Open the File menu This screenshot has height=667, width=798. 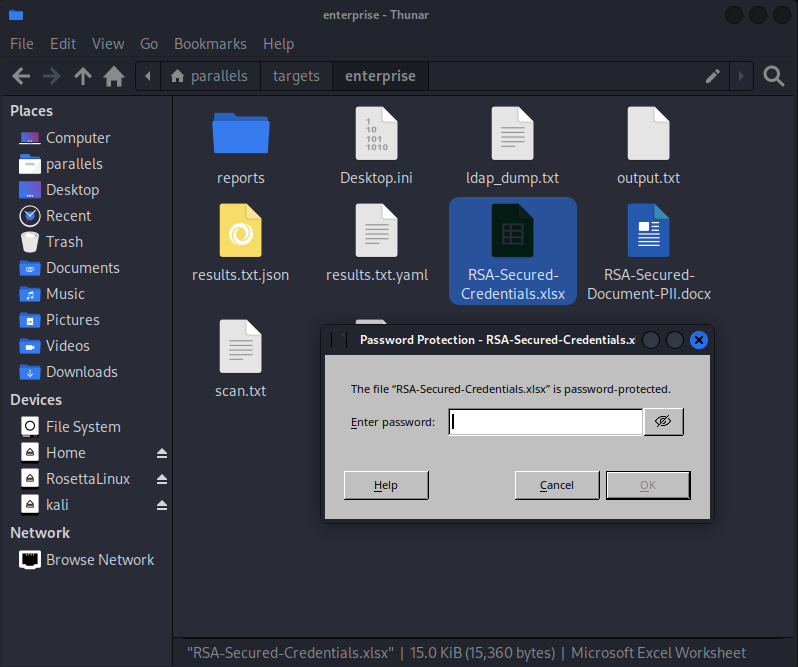[x=22, y=44]
